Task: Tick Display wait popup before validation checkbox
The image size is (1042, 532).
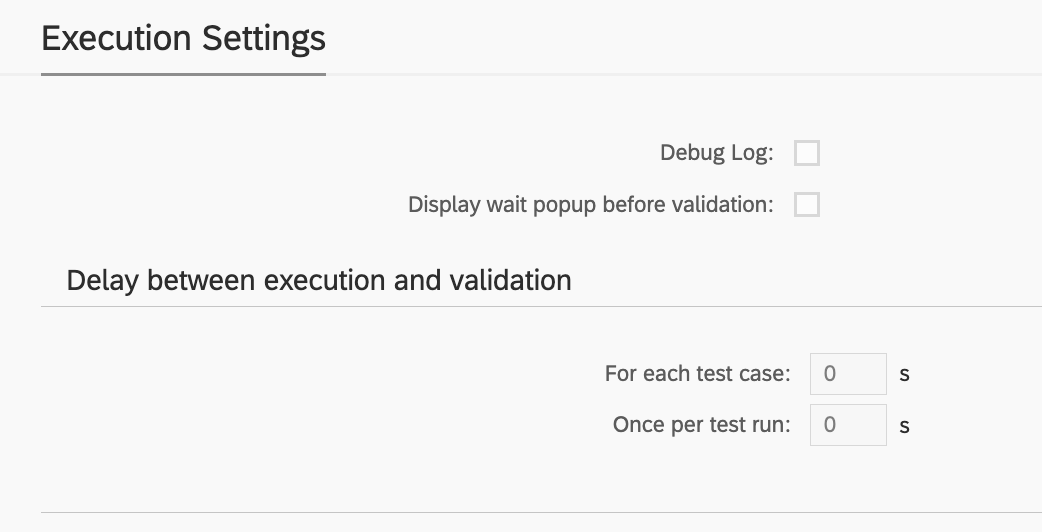Action: [x=806, y=205]
